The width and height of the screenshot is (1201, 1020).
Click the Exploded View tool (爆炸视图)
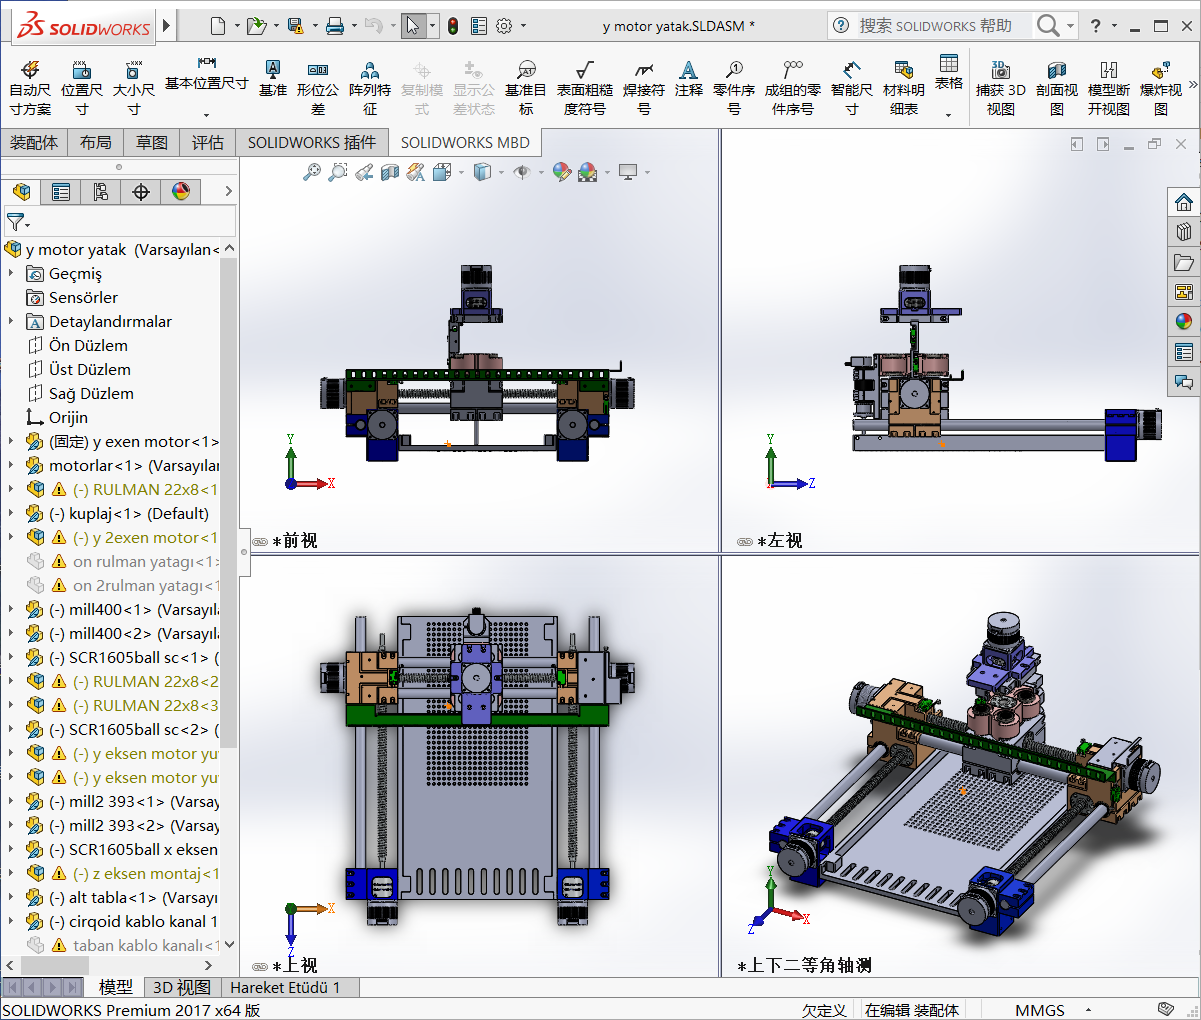(x=1161, y=87)
